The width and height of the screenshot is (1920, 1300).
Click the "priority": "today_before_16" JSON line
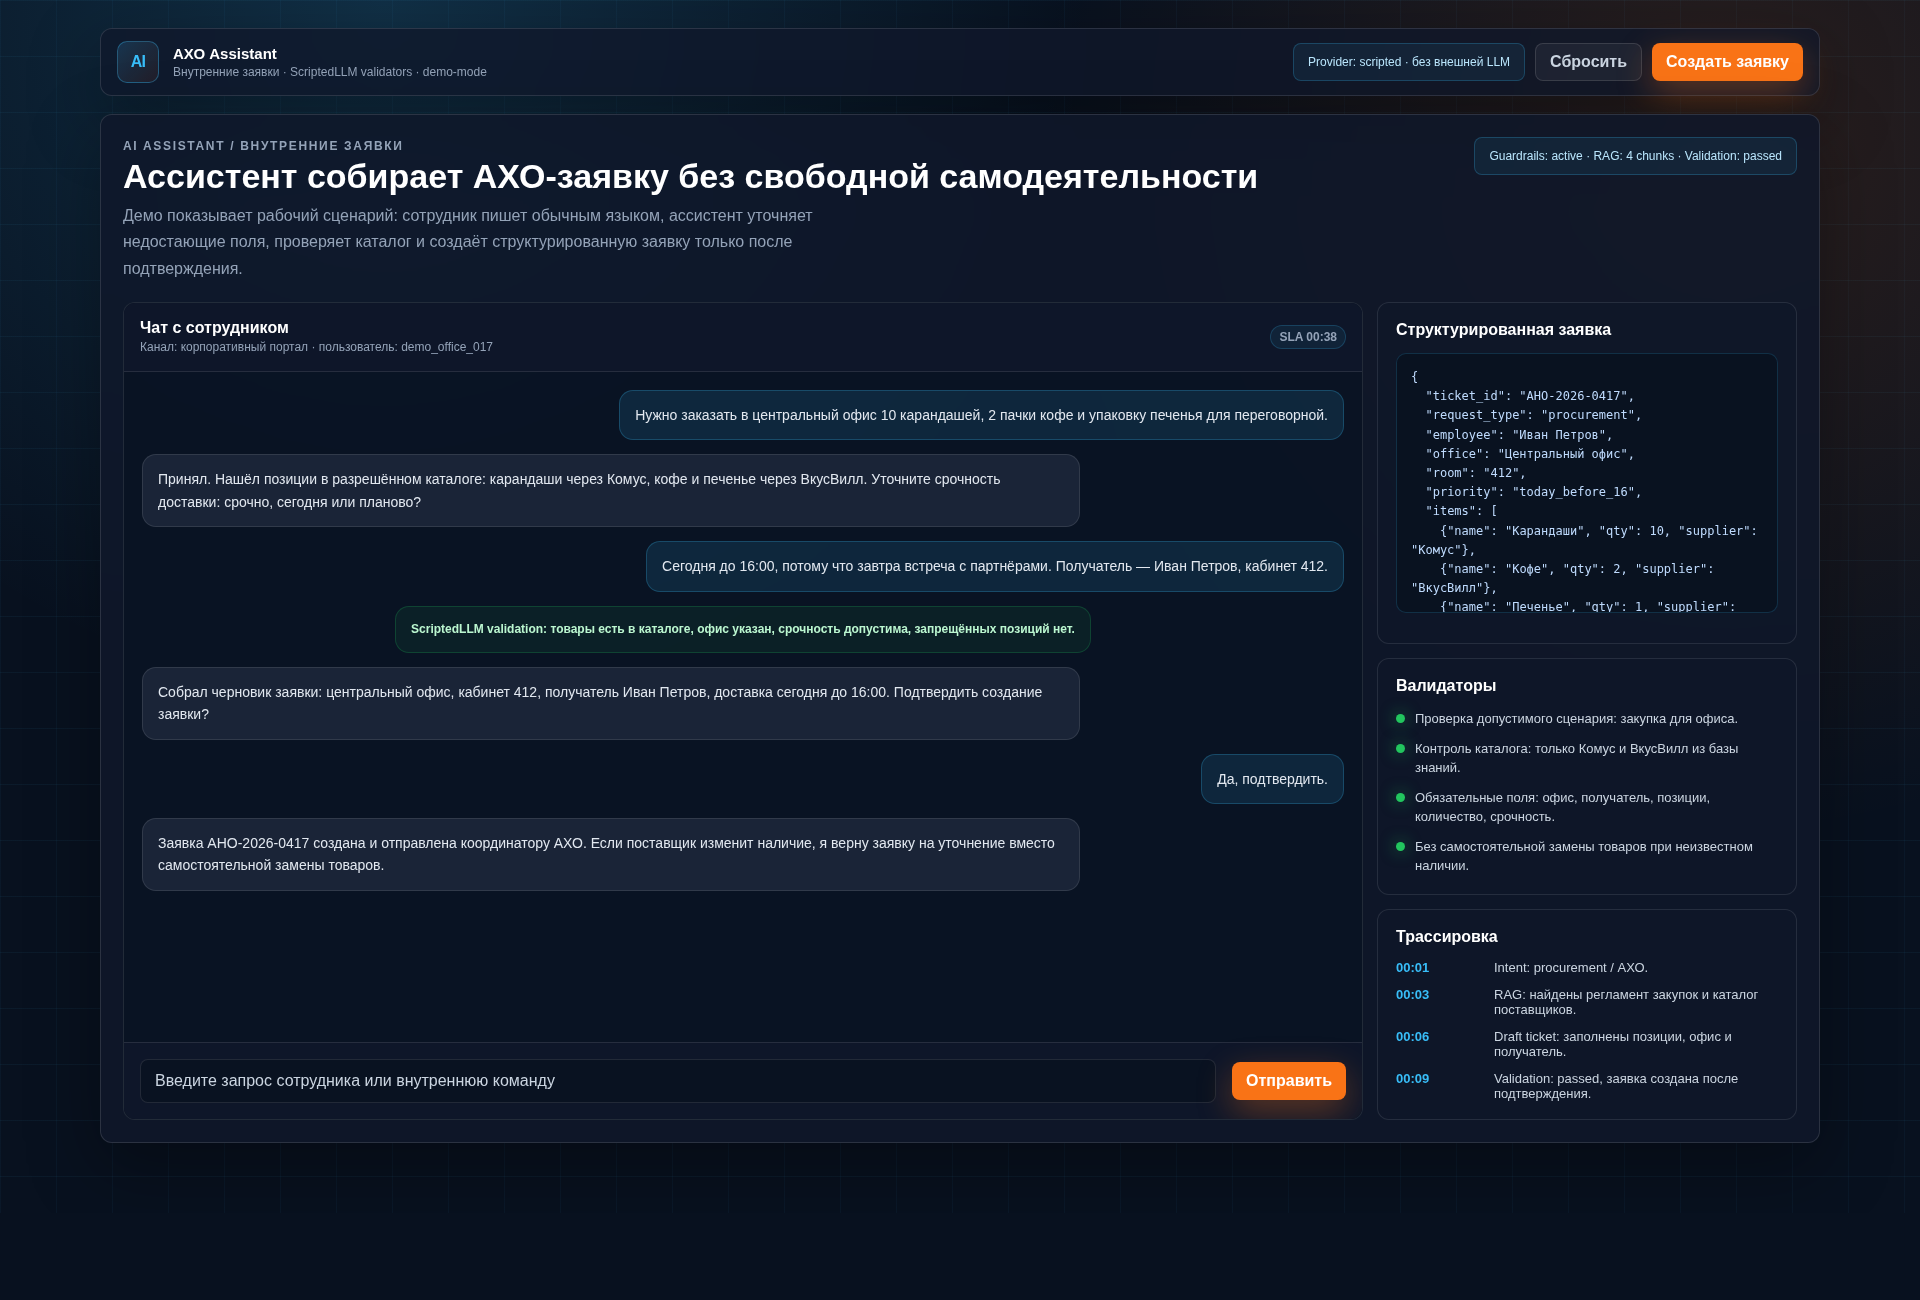[1533, 492]
